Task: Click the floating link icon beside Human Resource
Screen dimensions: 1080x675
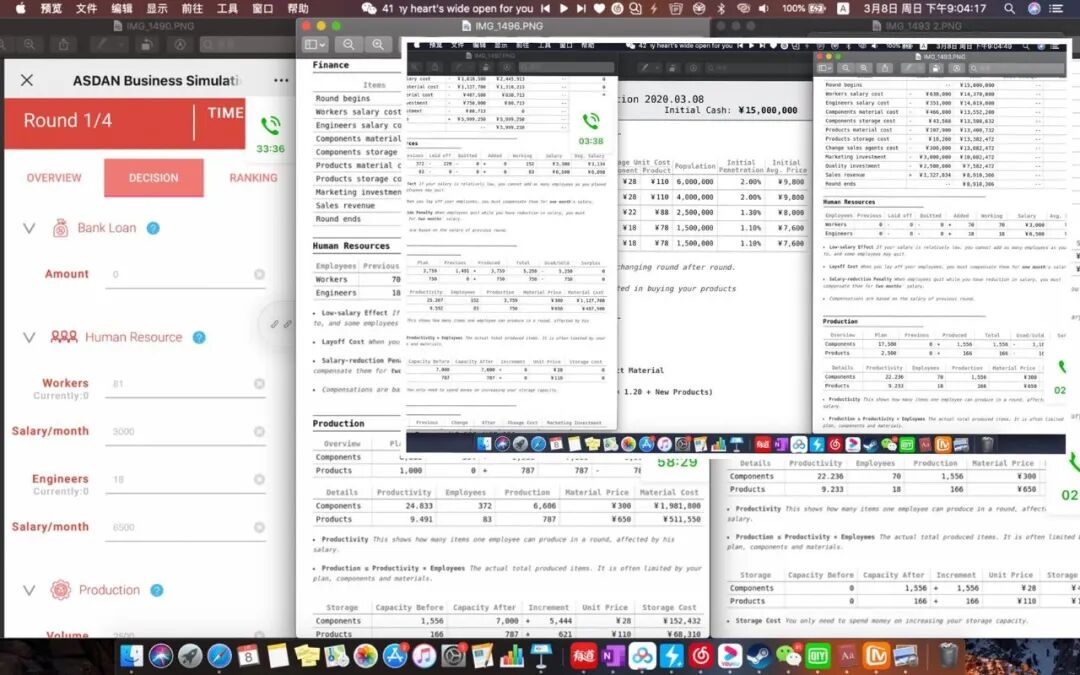Action: tap(280, 324)
